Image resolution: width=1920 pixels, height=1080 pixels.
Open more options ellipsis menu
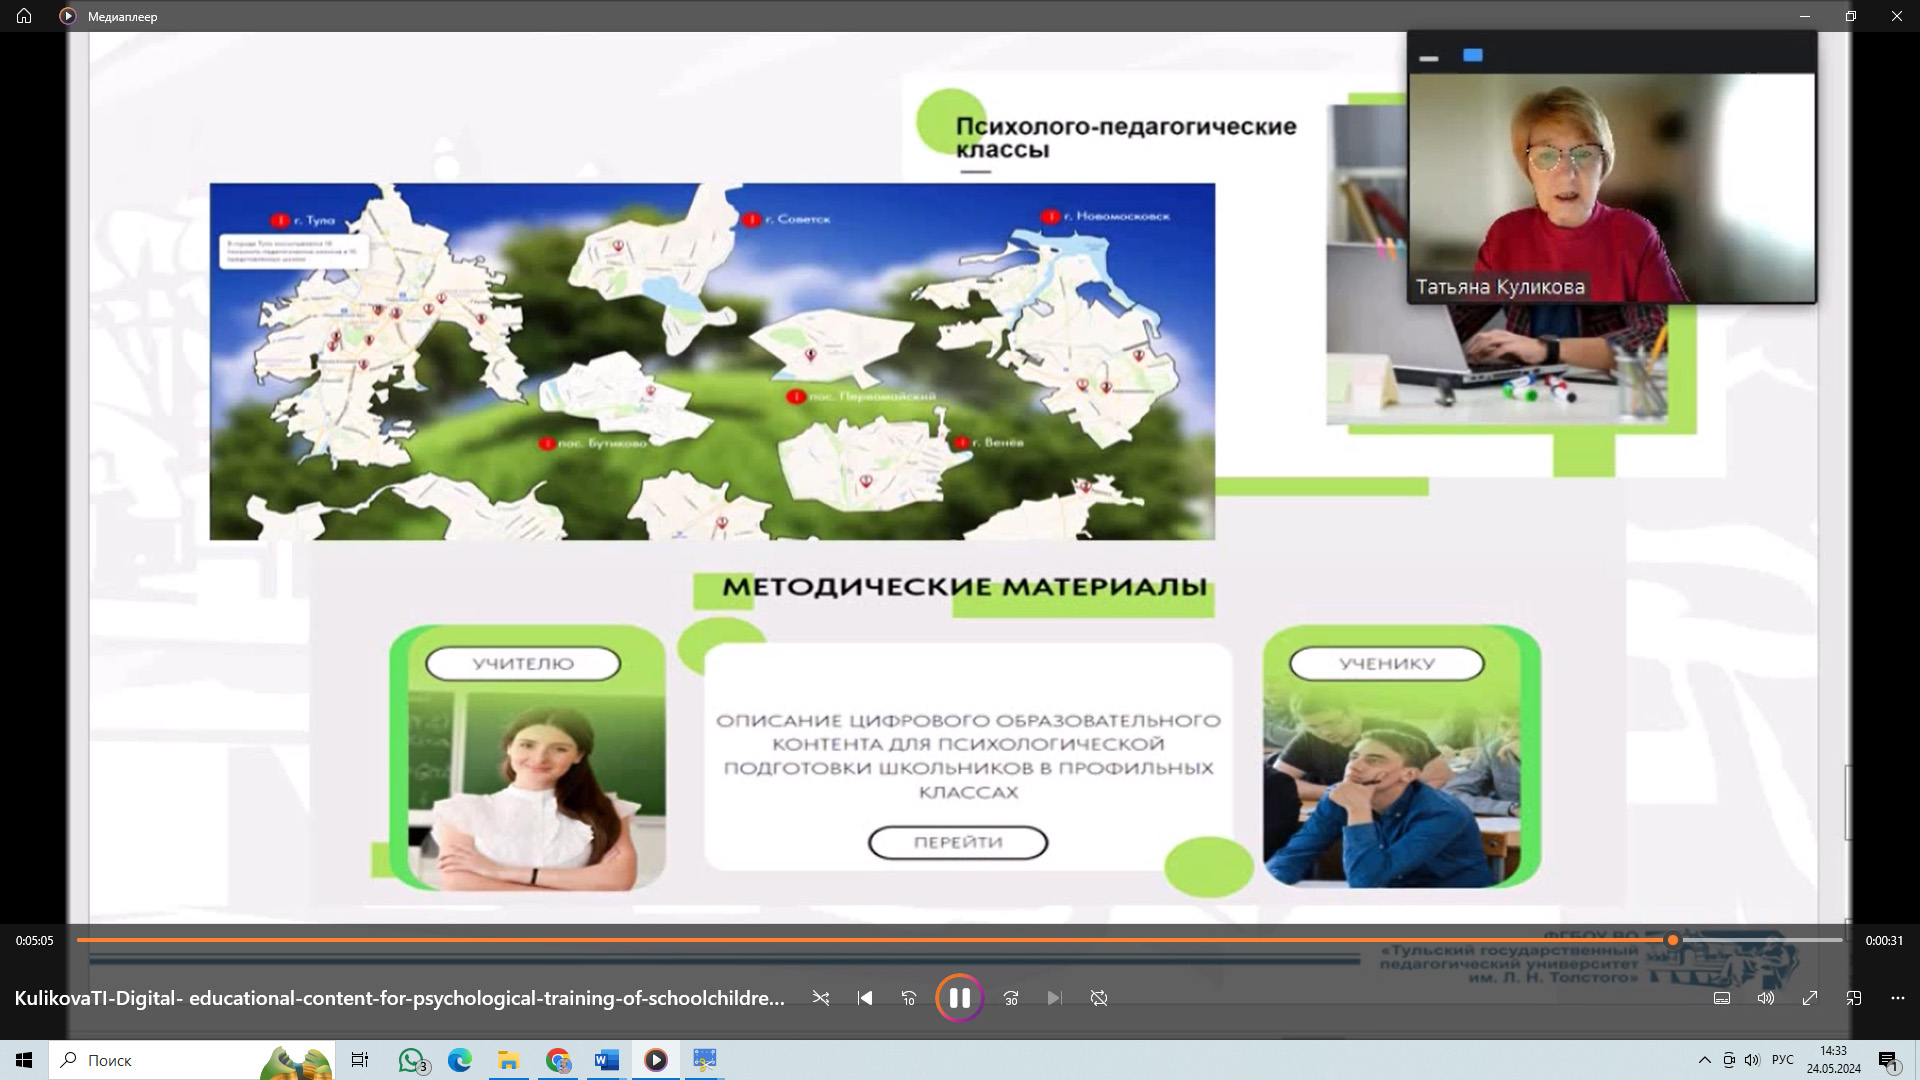point(1898,998)
